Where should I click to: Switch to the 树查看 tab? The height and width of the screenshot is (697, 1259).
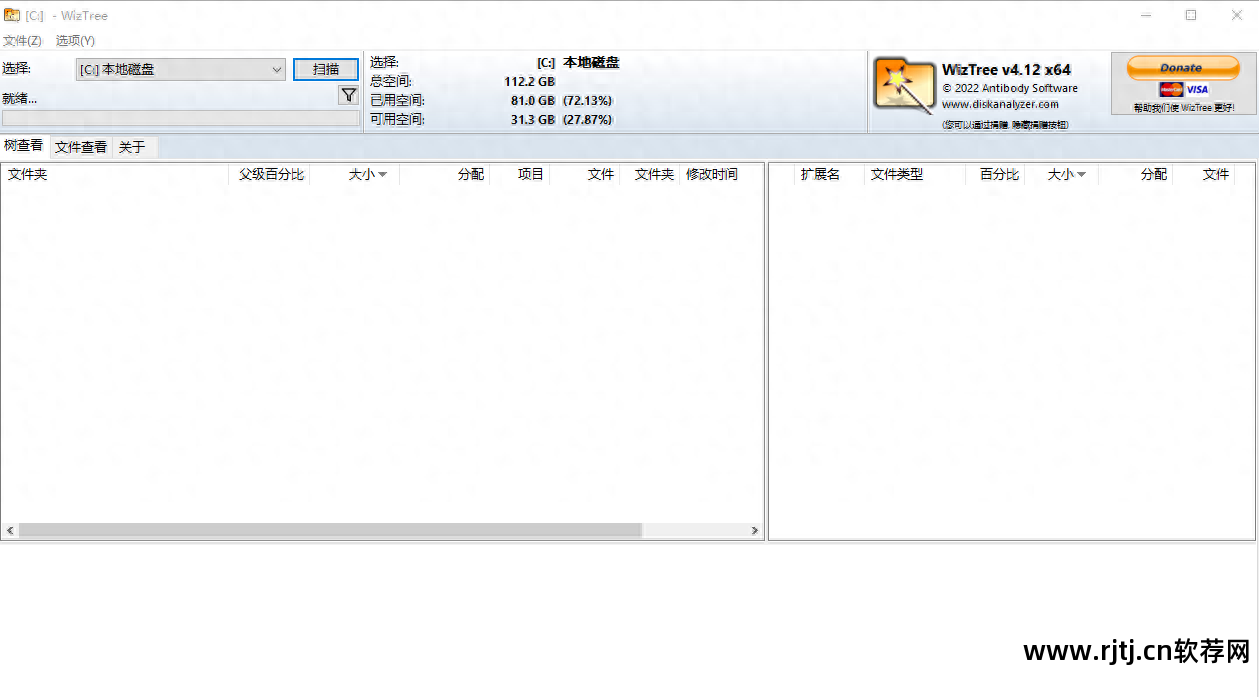tap(24, 146)
